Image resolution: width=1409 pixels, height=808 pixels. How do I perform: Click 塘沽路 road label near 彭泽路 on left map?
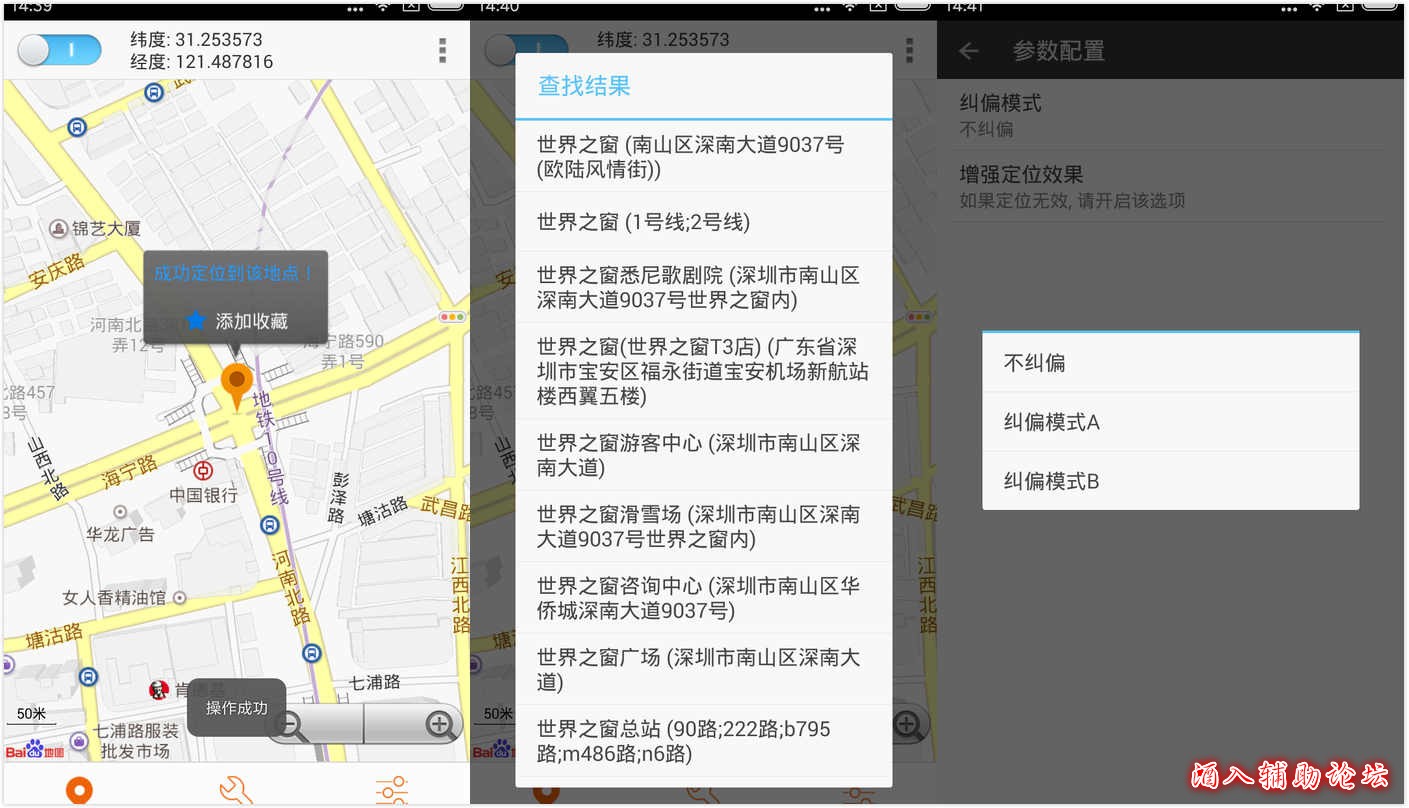coord(382,510)
